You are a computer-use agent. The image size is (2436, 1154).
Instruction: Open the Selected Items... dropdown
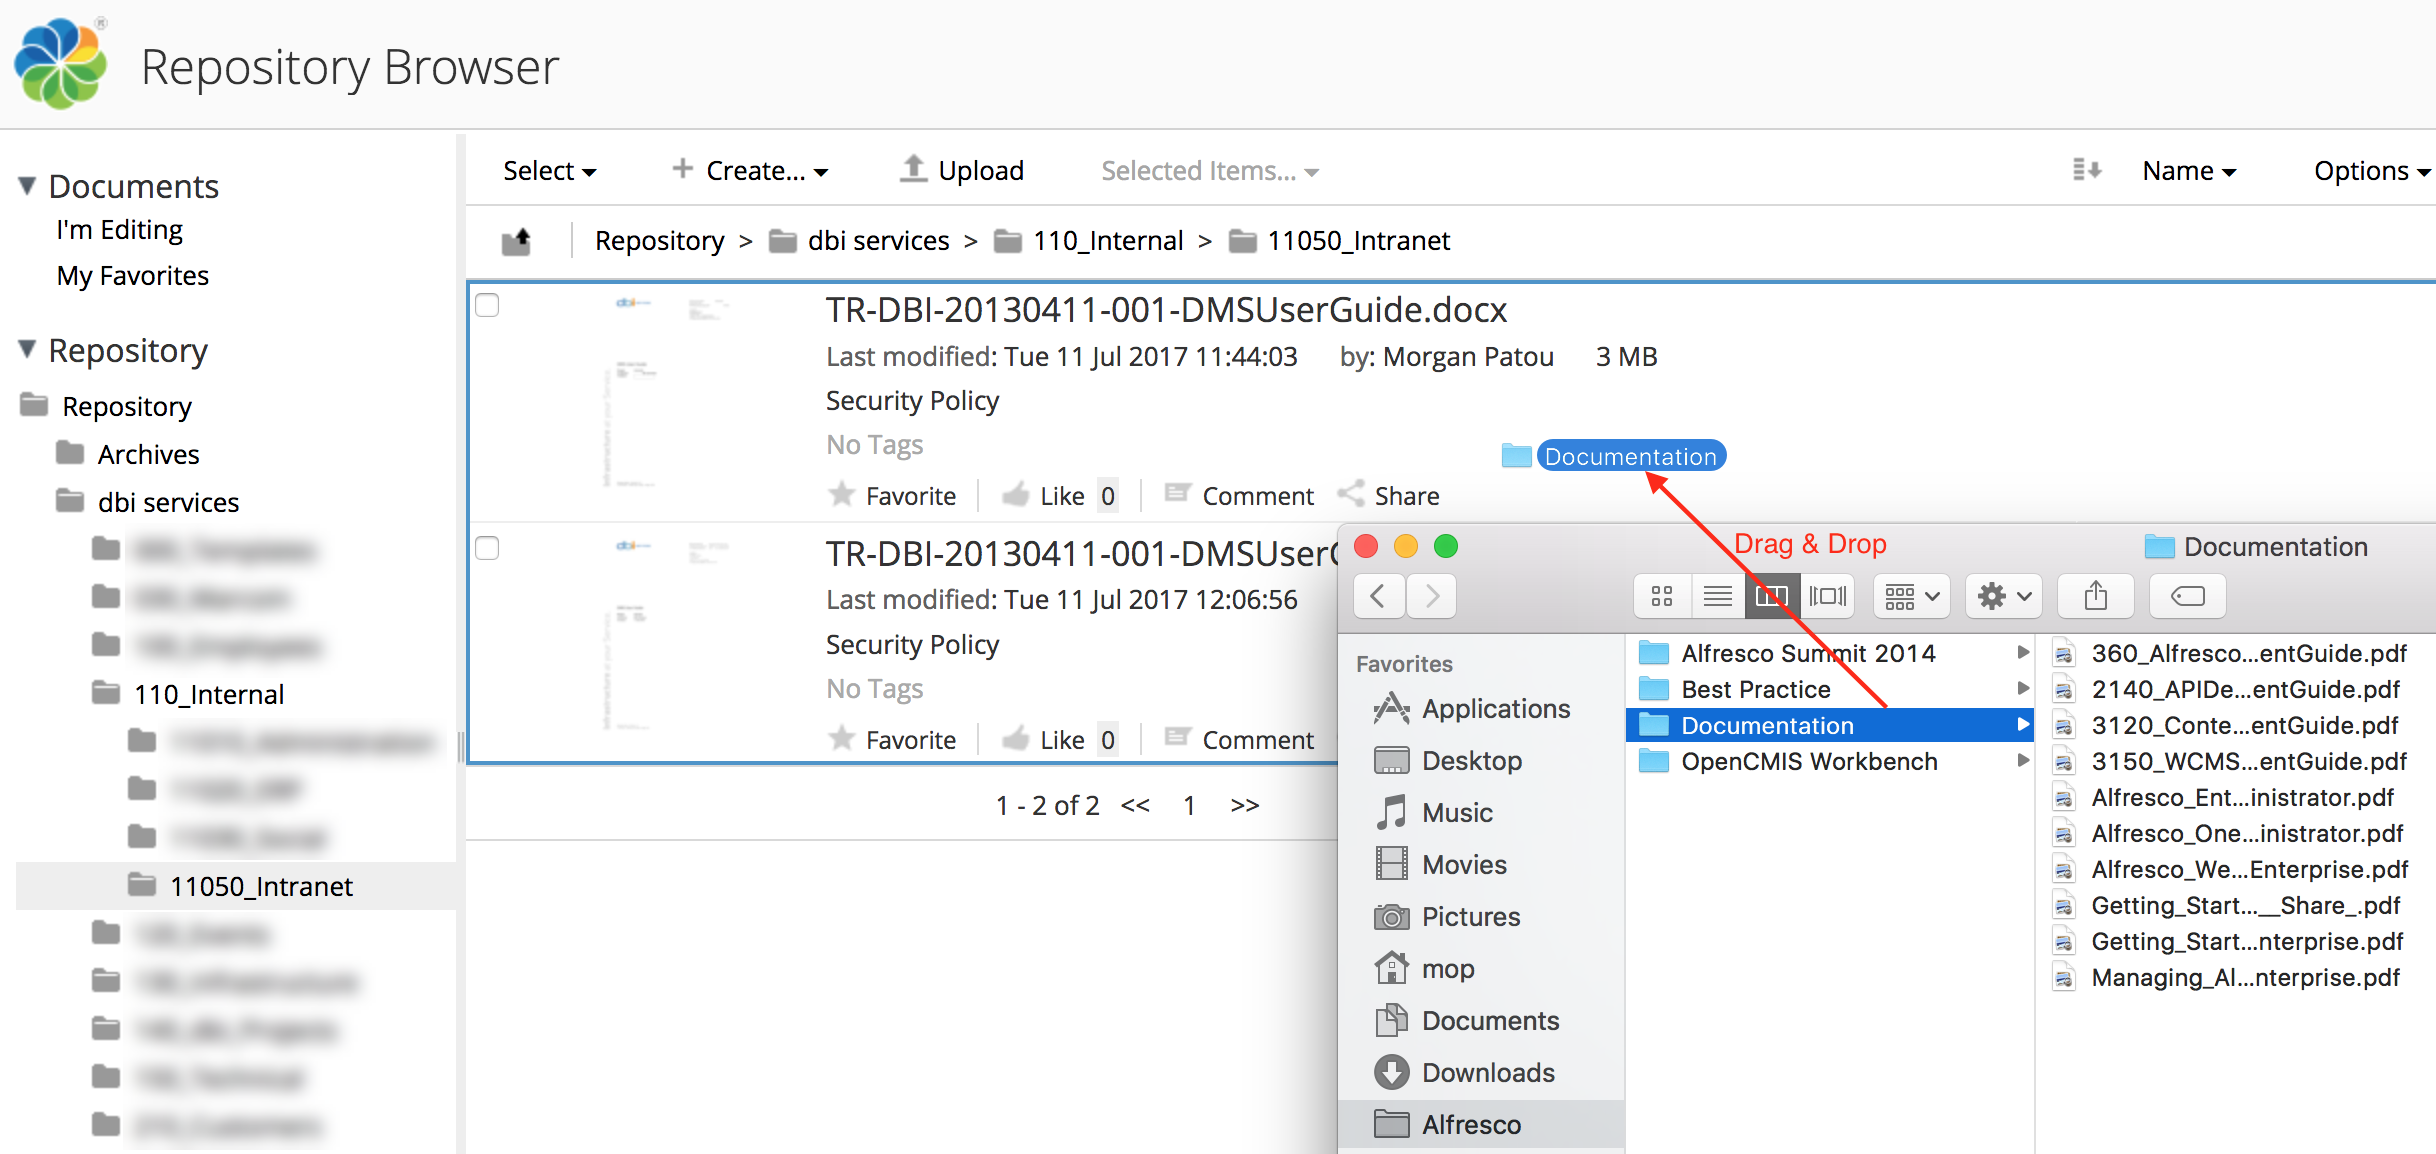pyautogui.click(x=1210, y=171)
